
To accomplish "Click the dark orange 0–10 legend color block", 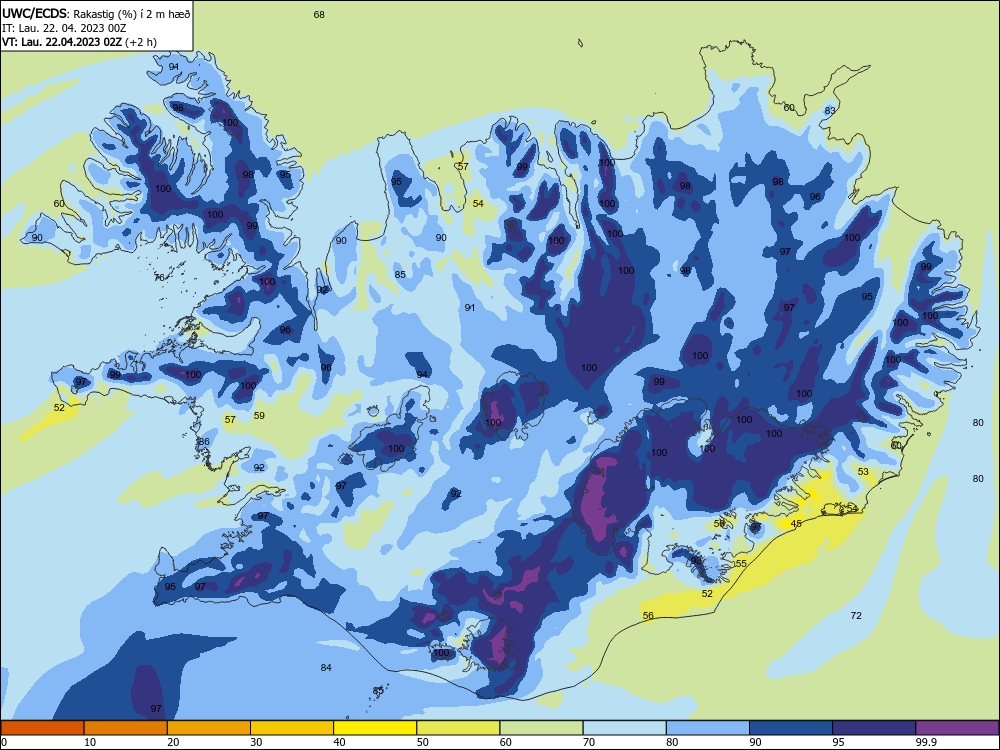I will [x=42, y=728].
